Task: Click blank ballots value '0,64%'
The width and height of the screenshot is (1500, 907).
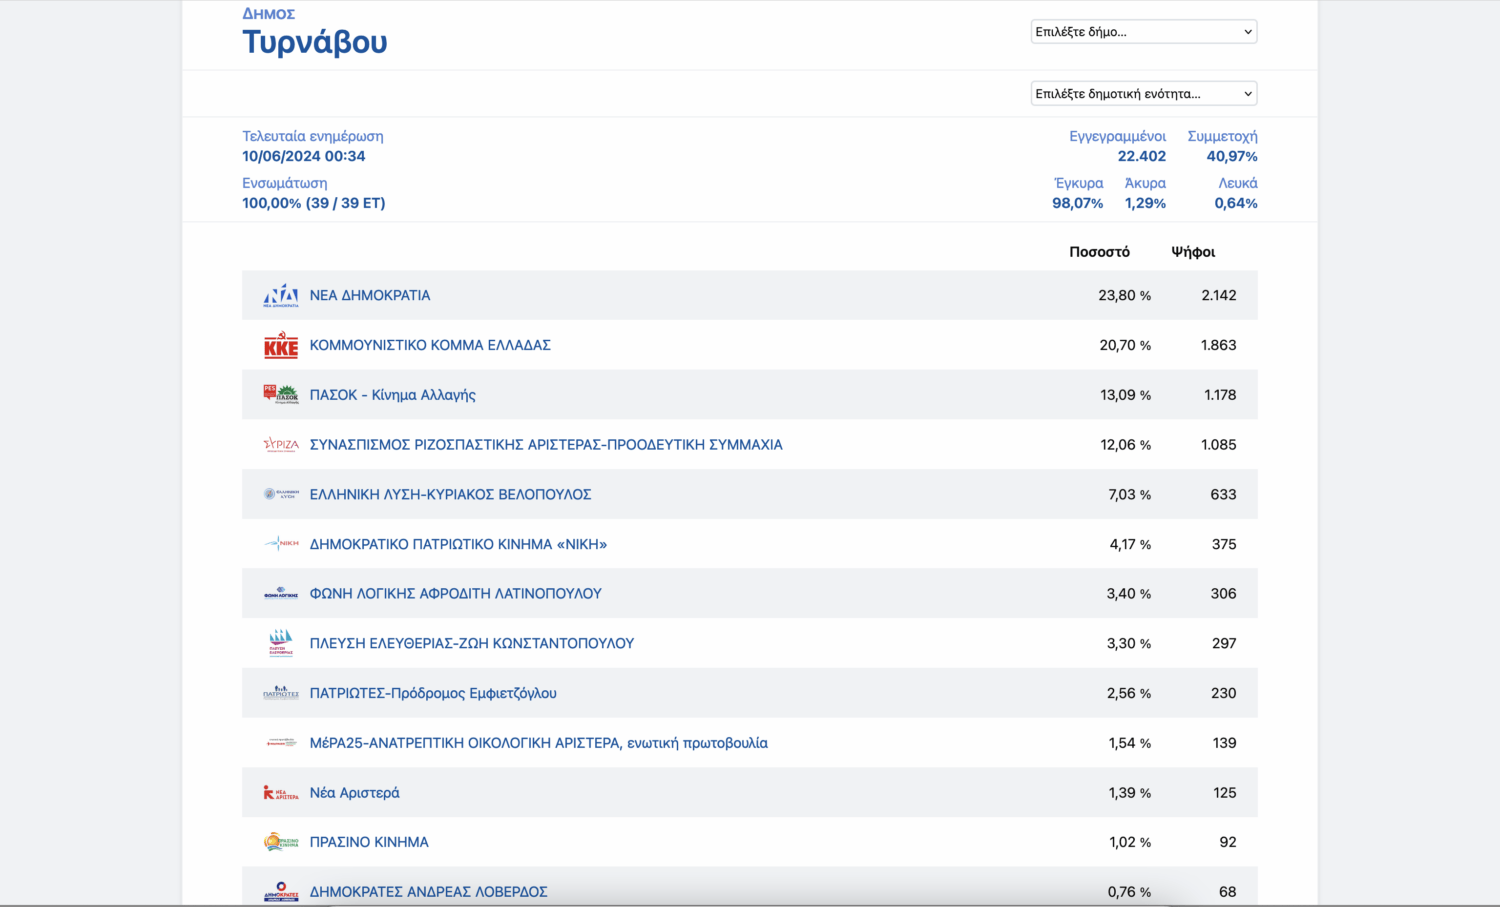Action: click(1236, 203)
